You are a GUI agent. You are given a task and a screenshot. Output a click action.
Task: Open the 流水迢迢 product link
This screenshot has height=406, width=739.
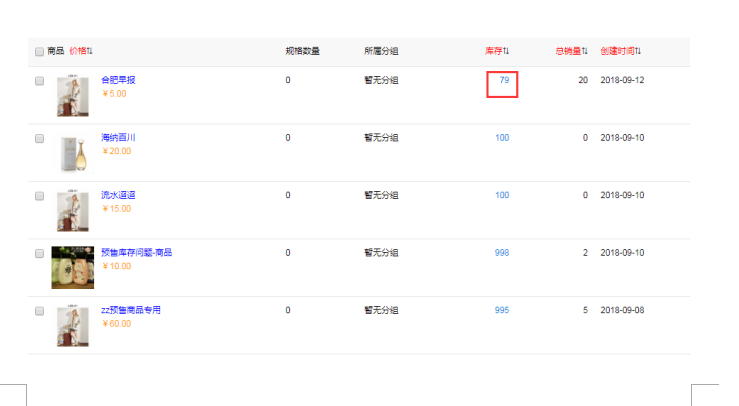118,195
